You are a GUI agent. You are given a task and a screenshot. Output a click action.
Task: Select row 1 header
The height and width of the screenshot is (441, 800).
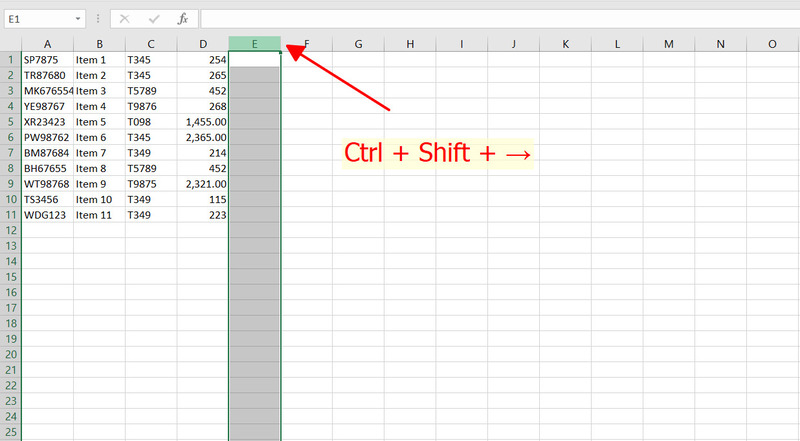(x=10, y=60)
